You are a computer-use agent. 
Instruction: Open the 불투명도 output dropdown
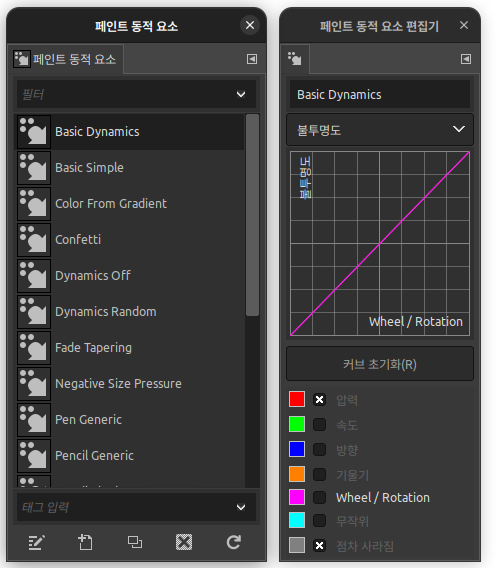click(380, 130)
